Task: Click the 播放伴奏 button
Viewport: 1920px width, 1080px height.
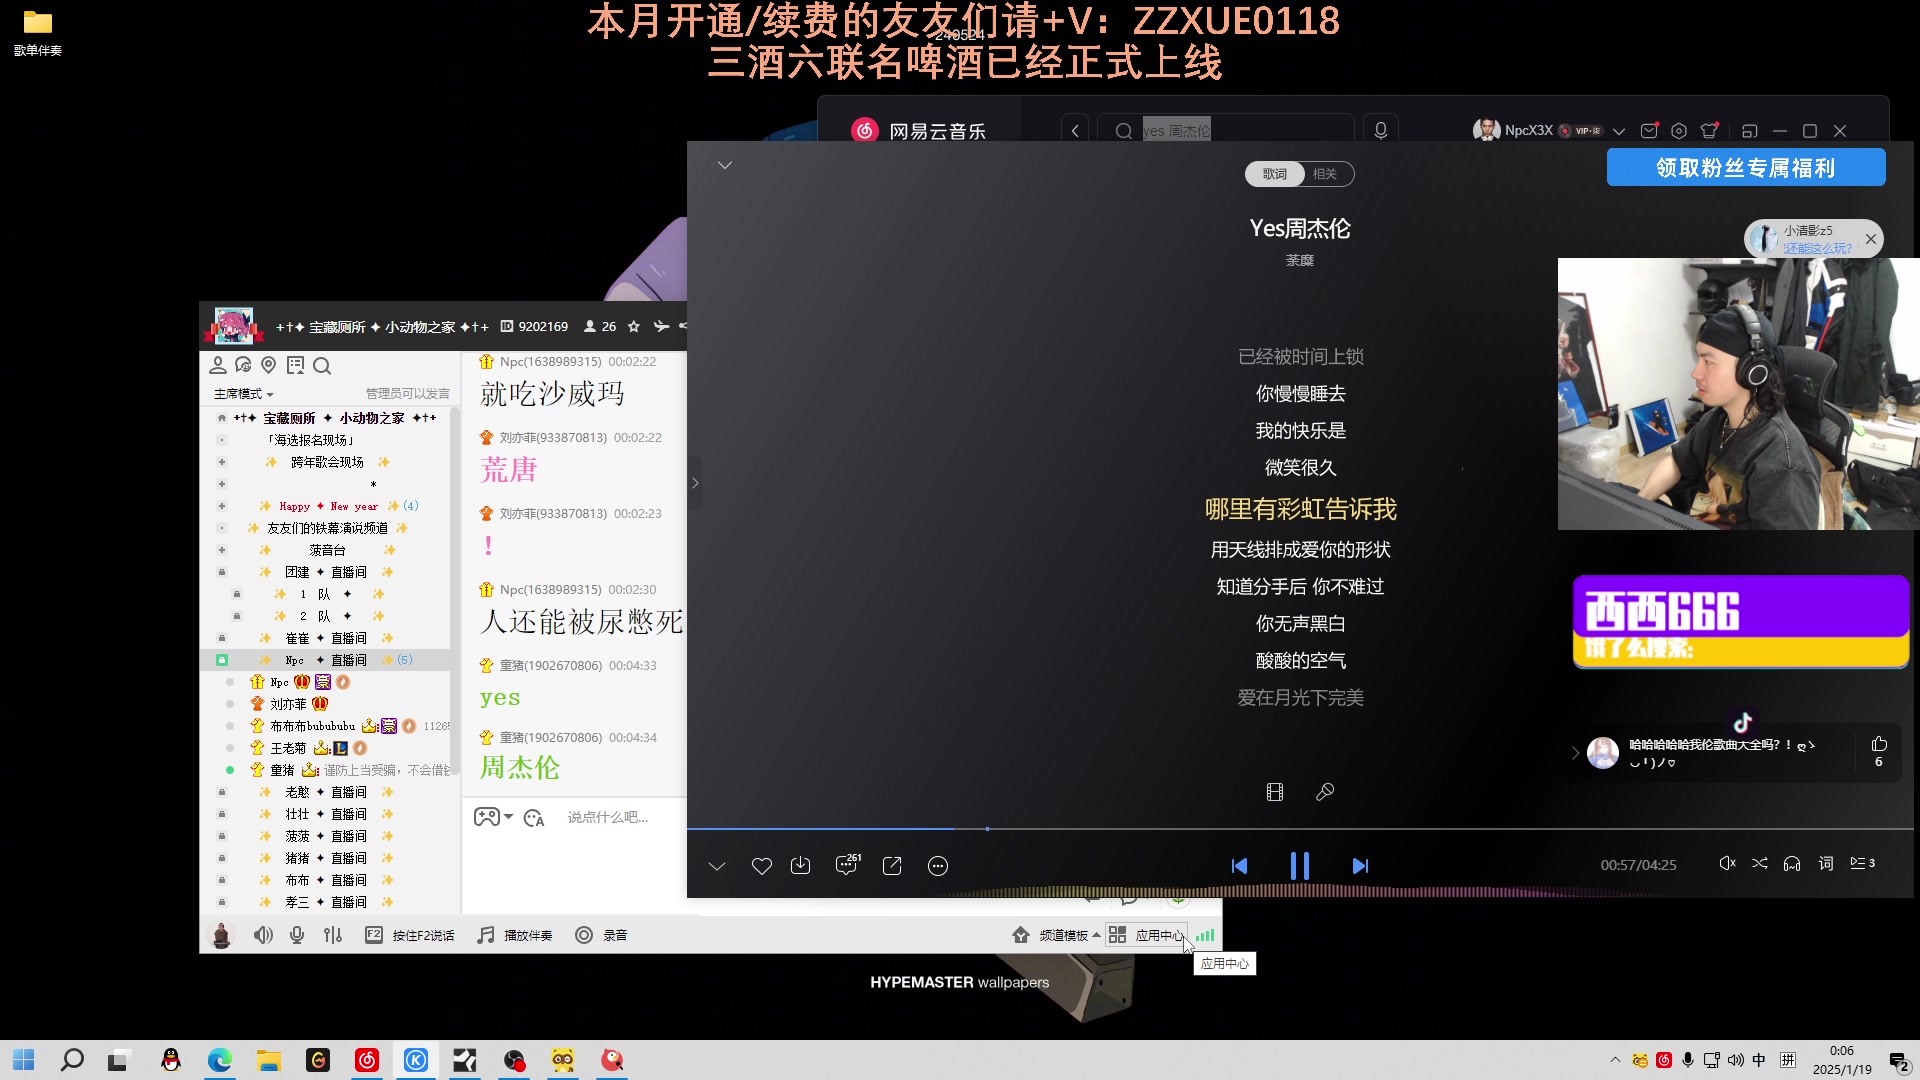Action: click(x=515, y=935)
